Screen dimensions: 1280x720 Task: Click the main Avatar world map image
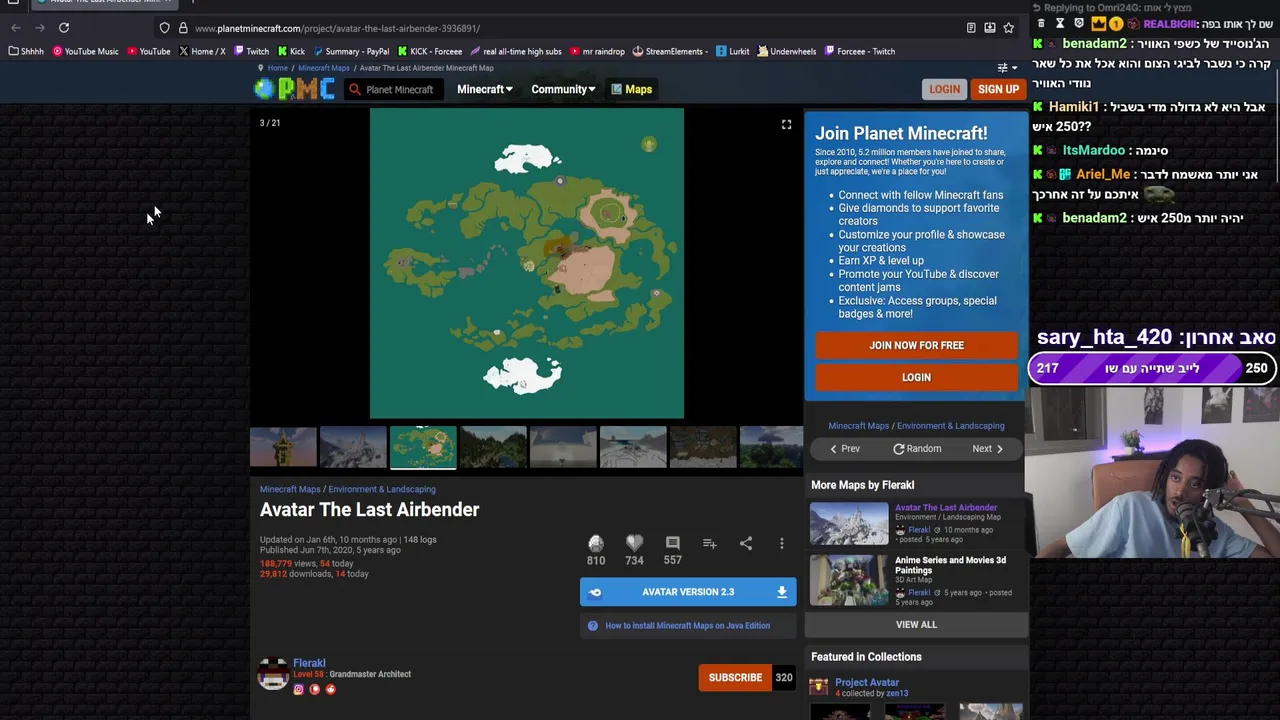pos(527,263)
